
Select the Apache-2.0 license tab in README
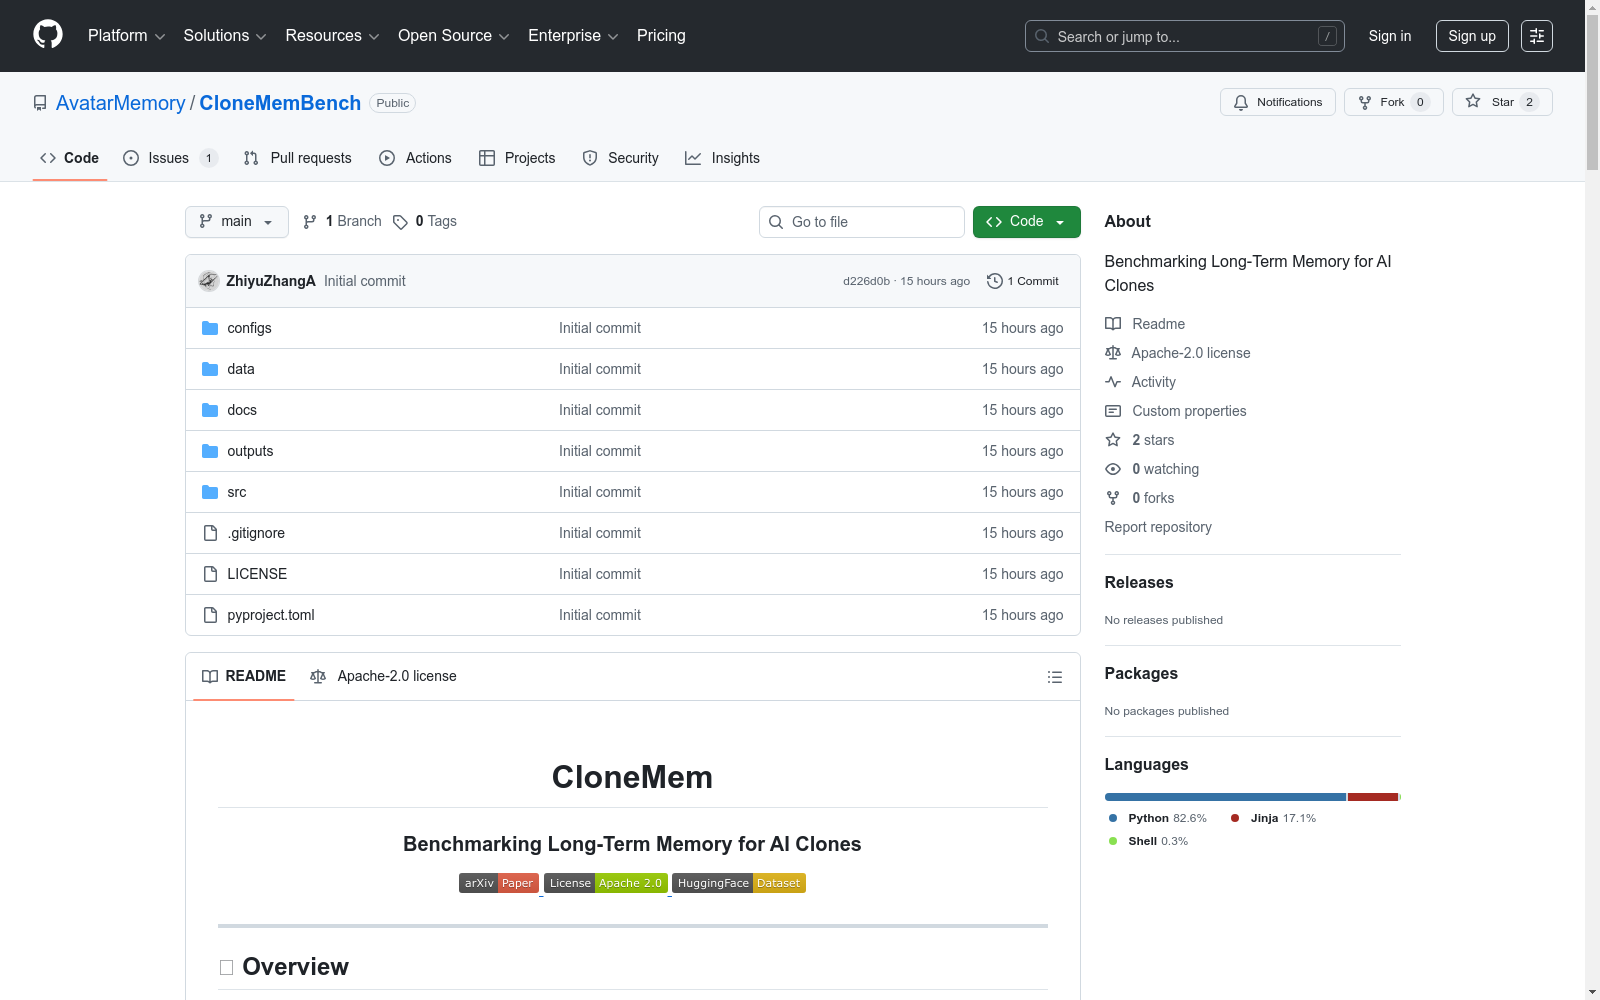coord(383,677)
